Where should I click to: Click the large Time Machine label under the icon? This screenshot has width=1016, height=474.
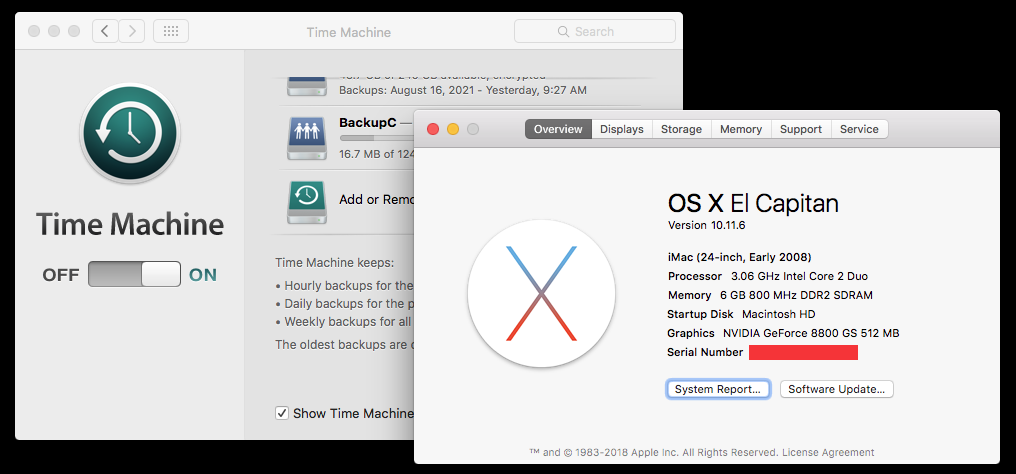pyautogui.click(x=130, y=225)
